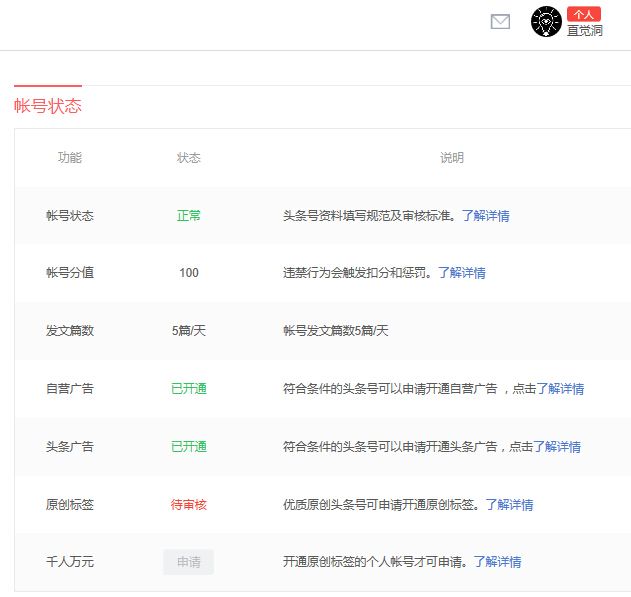Screen dimensions: 631x597
Task: Click the green 正常 status
Action: (189, 216)
